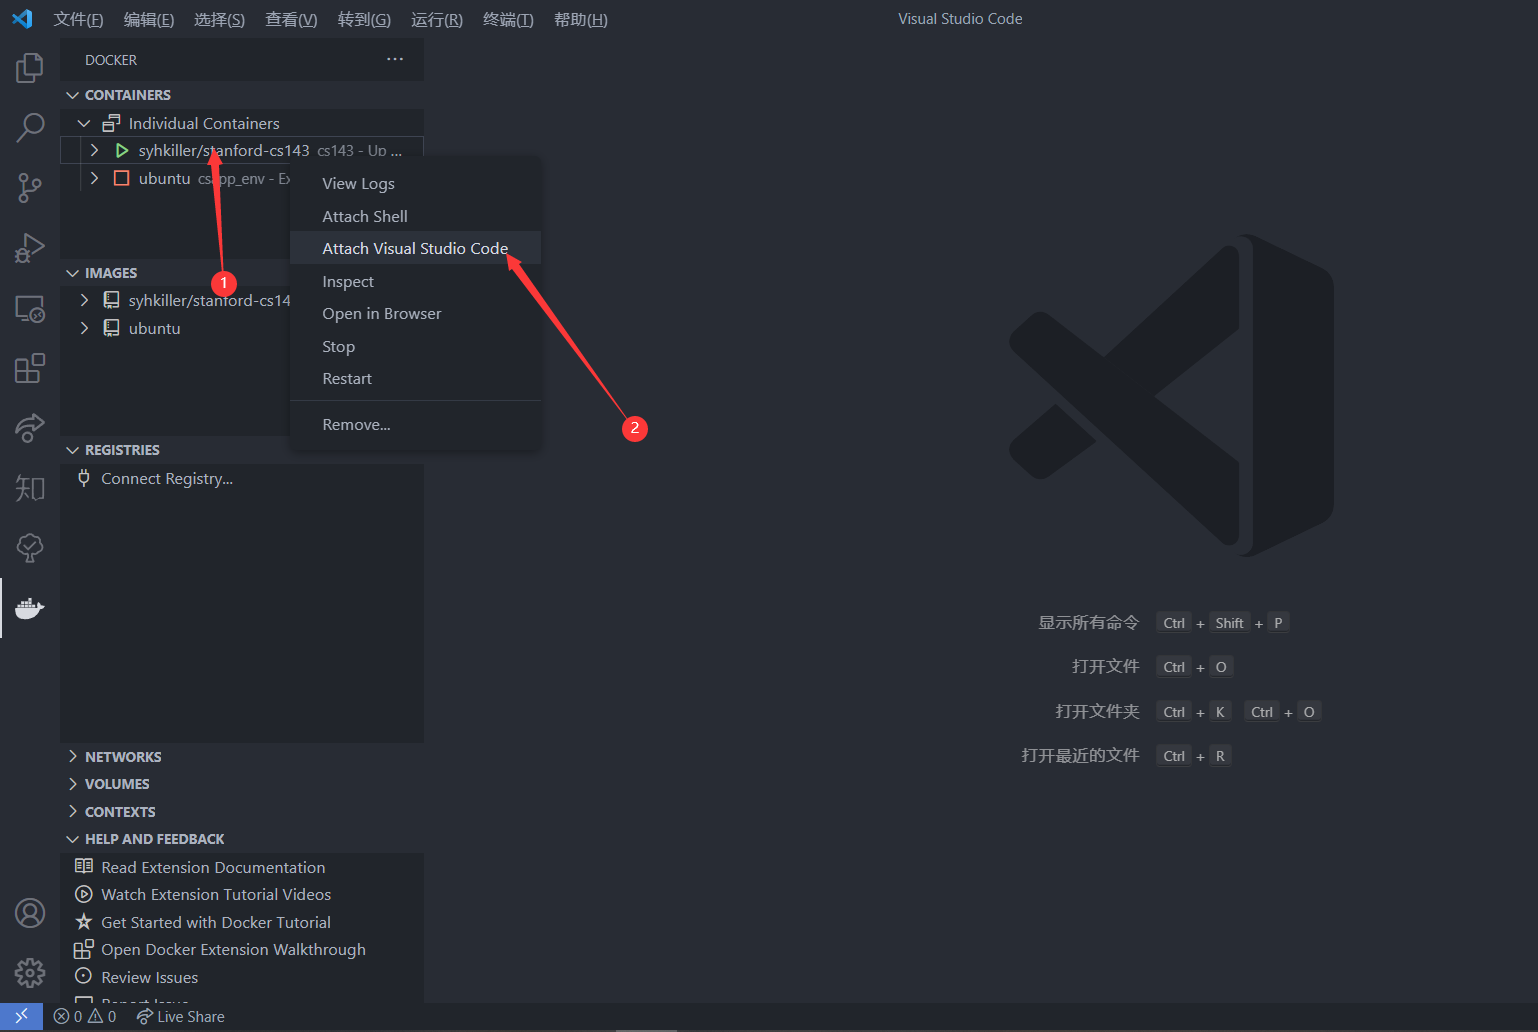Collapse the IMAGES section
The width and height of the screenshot is (1538, 1032).
click(72, 273)
